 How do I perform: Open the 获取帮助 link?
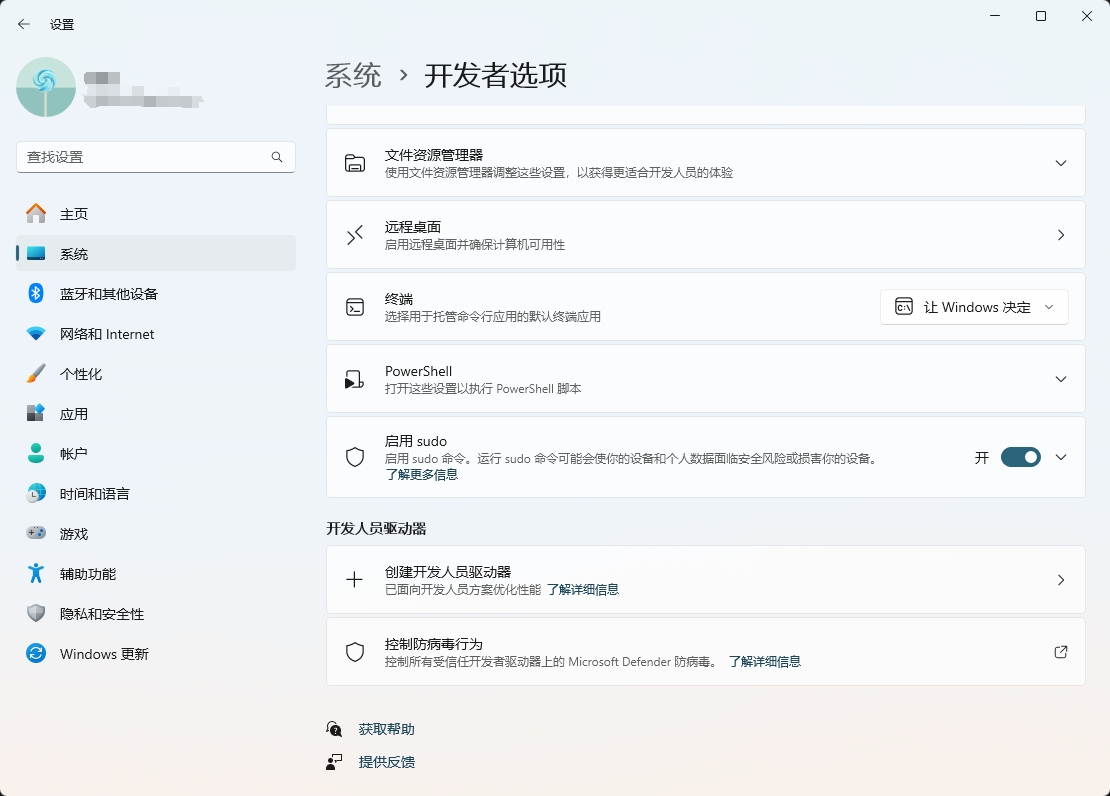tap(387, 729)
